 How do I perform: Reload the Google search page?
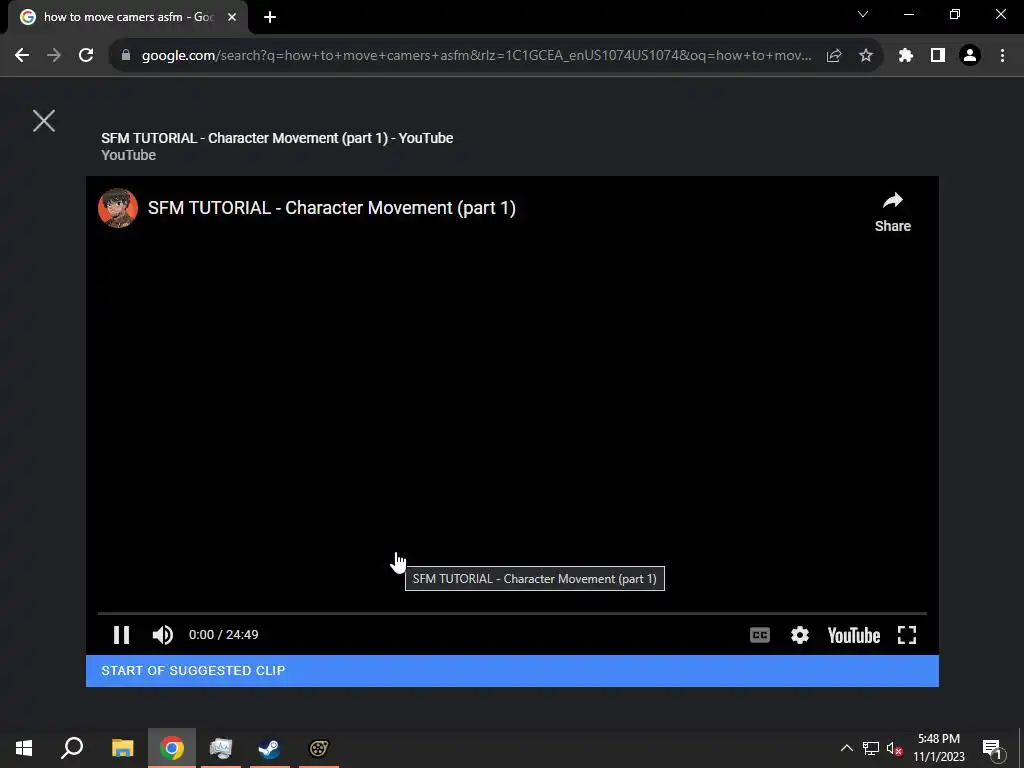coord(86,56)
